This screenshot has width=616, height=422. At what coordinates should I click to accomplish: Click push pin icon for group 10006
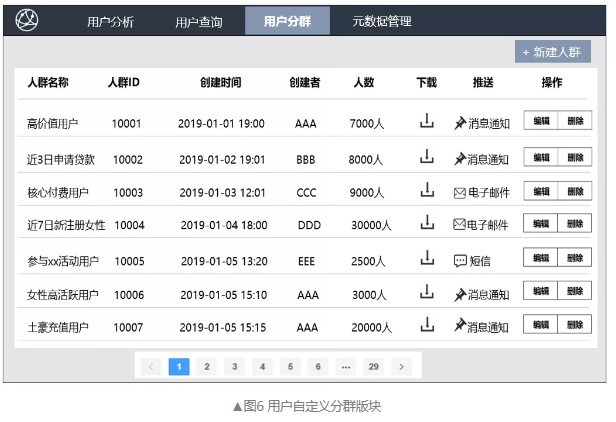(x=460, y=294)
